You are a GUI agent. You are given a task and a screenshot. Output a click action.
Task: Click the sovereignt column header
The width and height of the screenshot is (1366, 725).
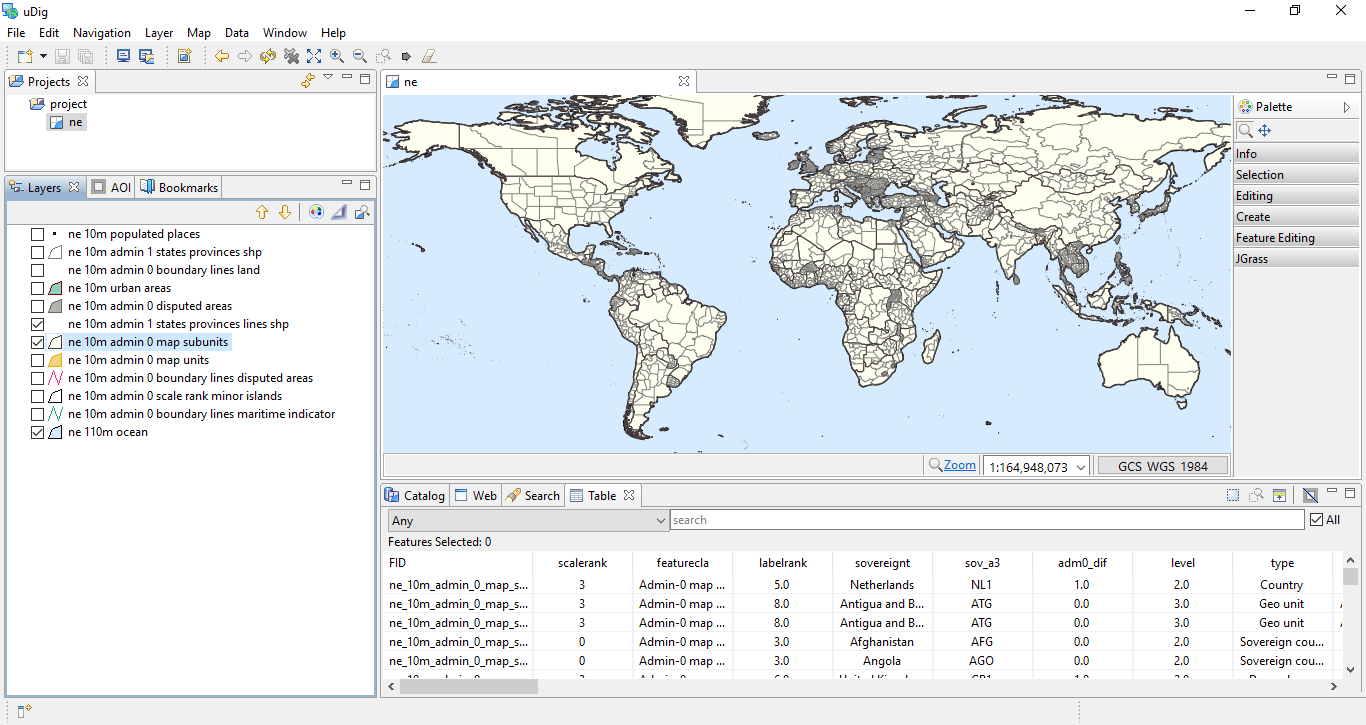click(x=883, y=563)
